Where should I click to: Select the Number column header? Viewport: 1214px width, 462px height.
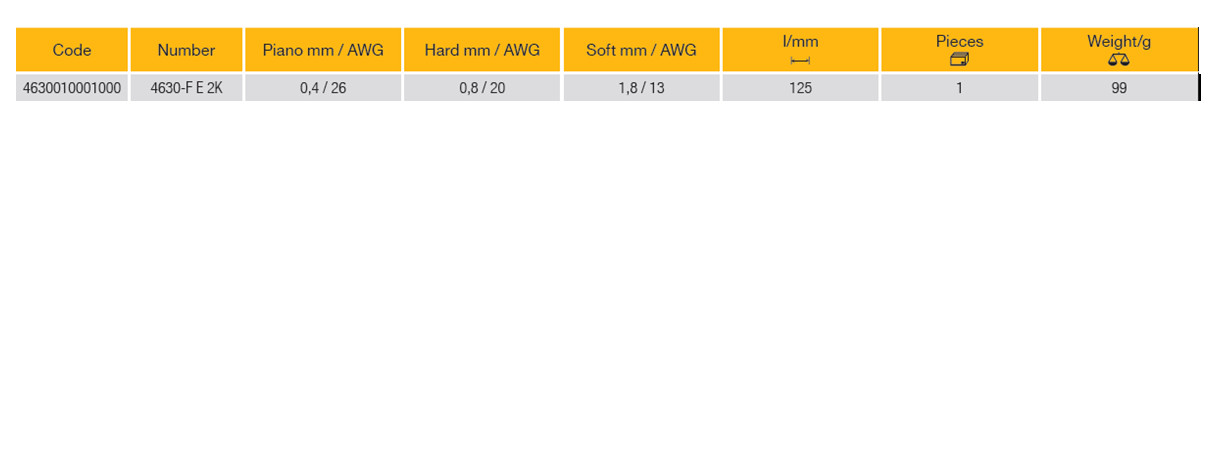(x=186, y=50)
